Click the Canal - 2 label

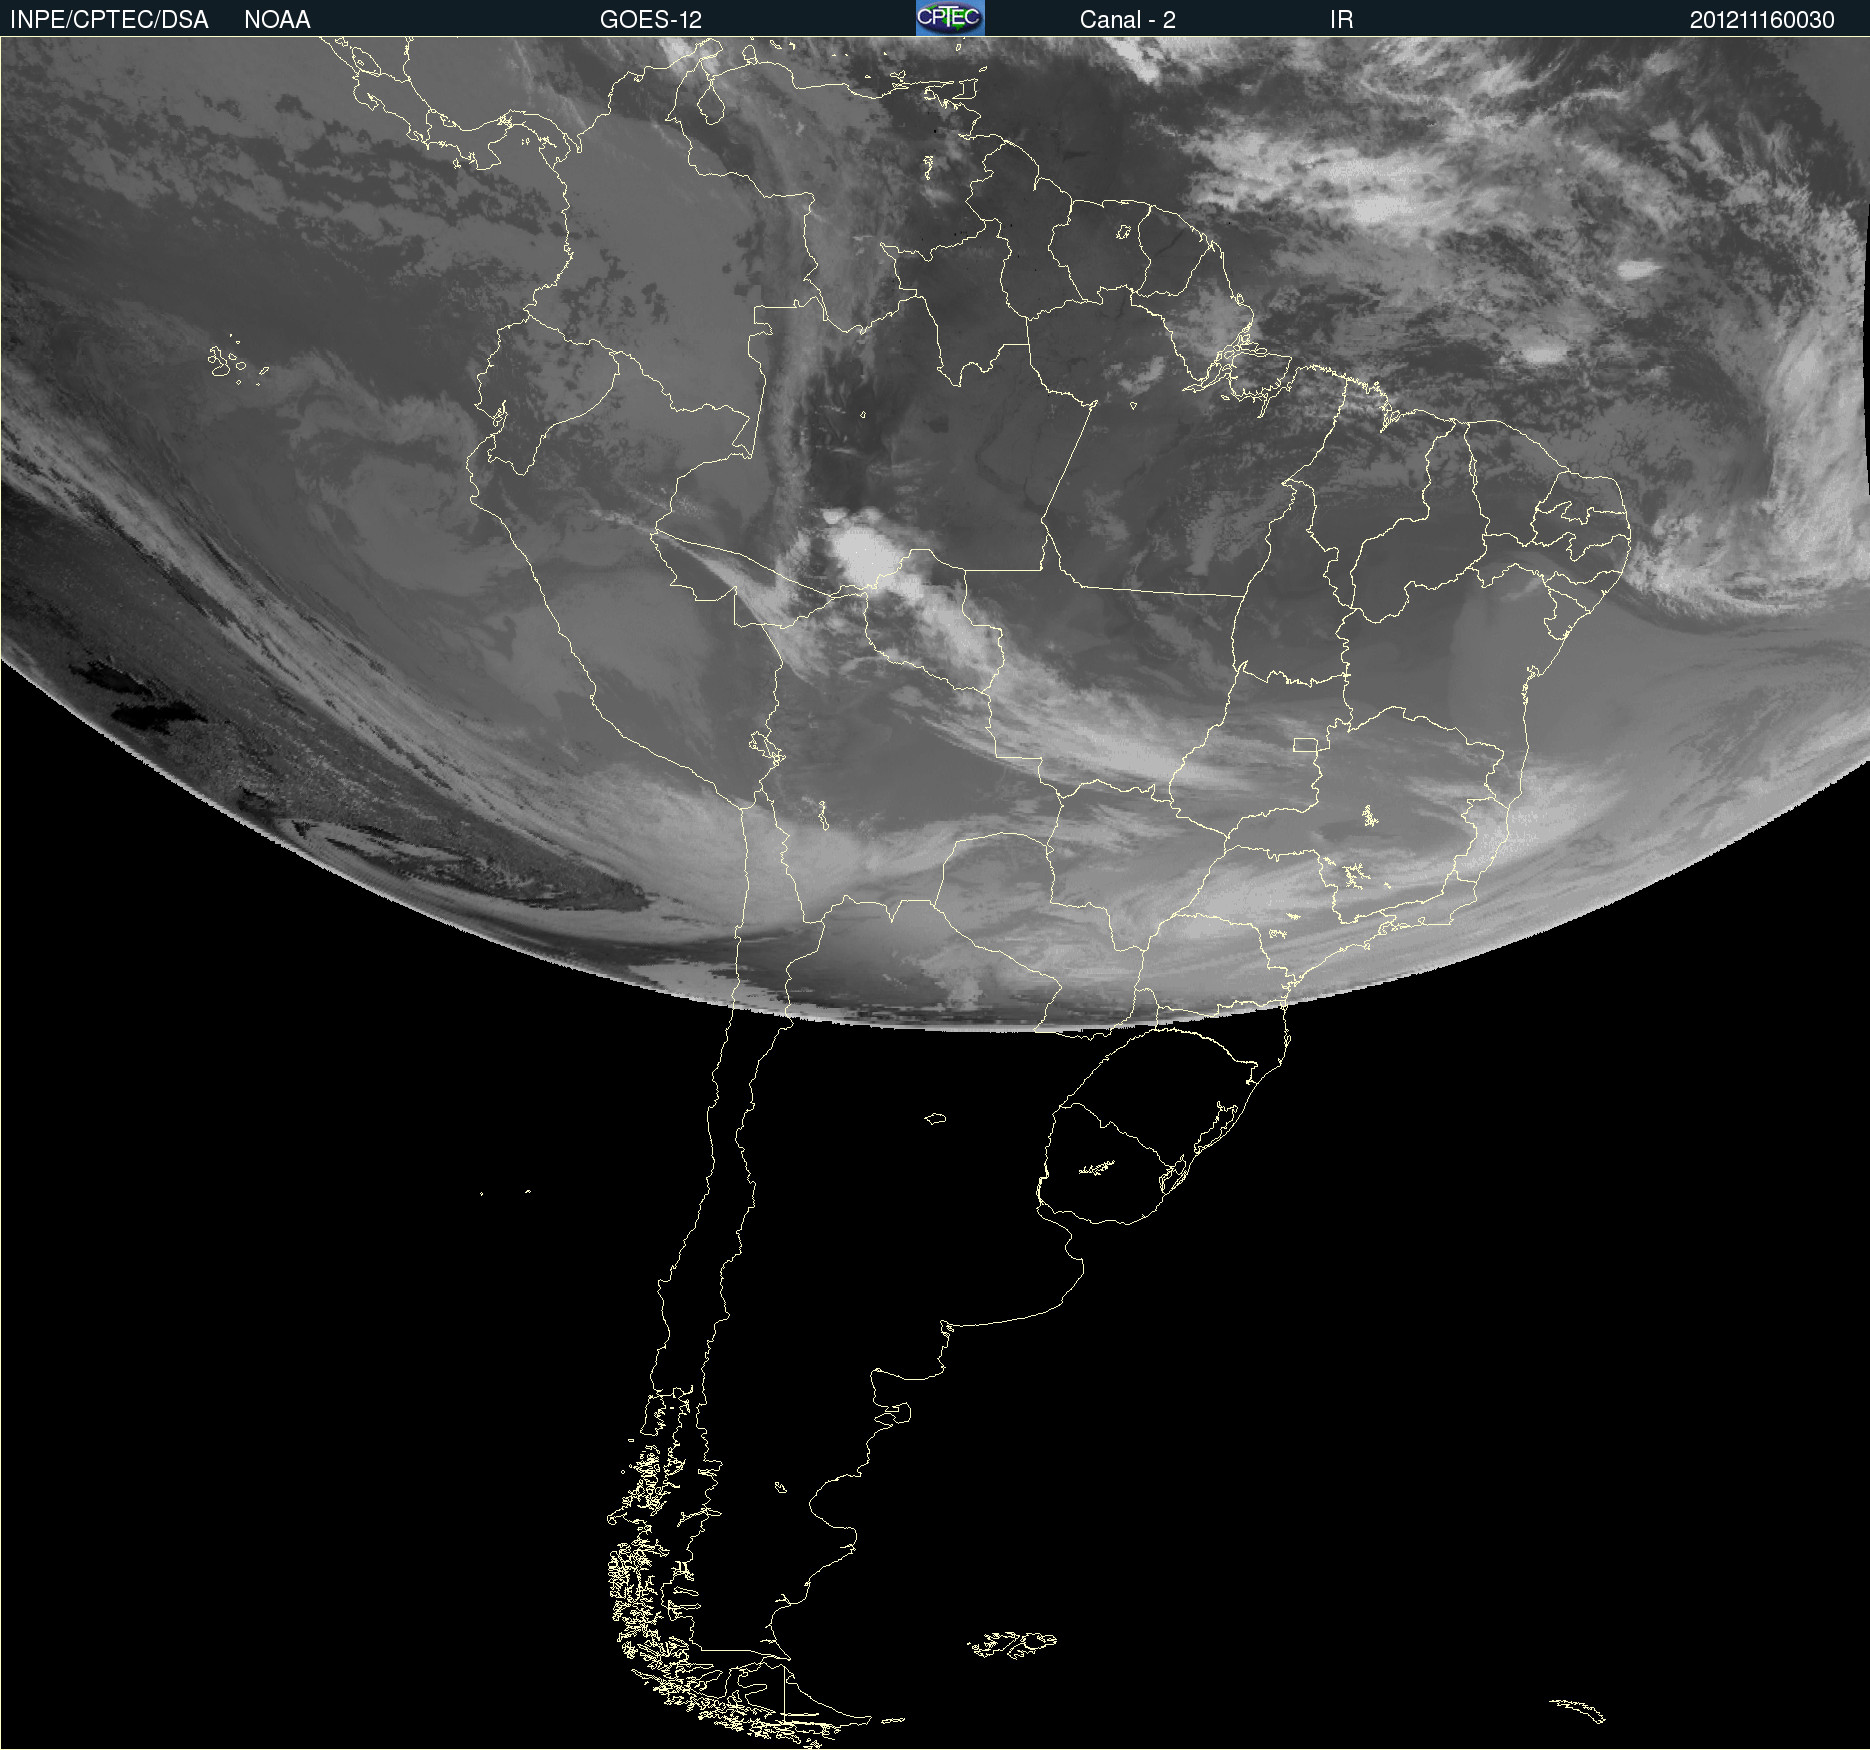(1127, 20)
